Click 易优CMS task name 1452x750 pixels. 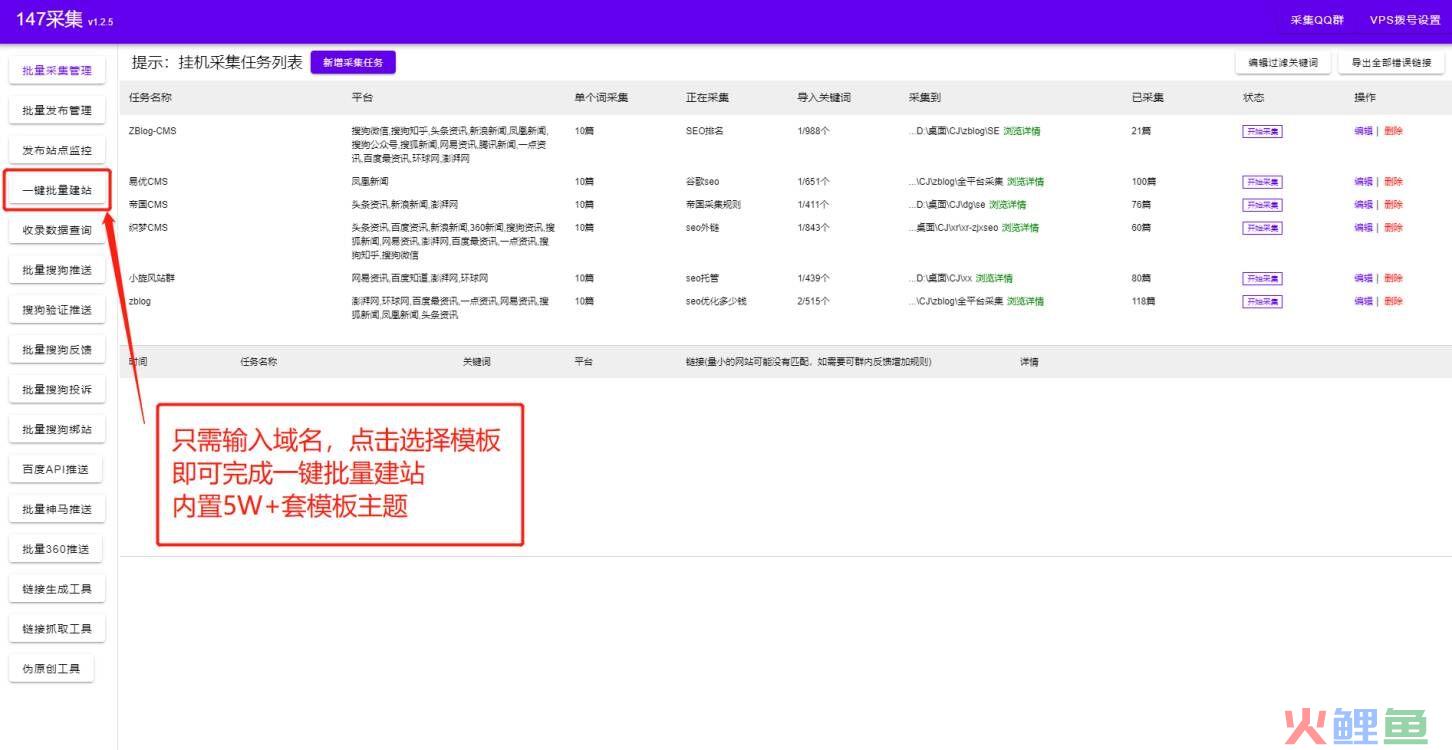coord(148,182)
